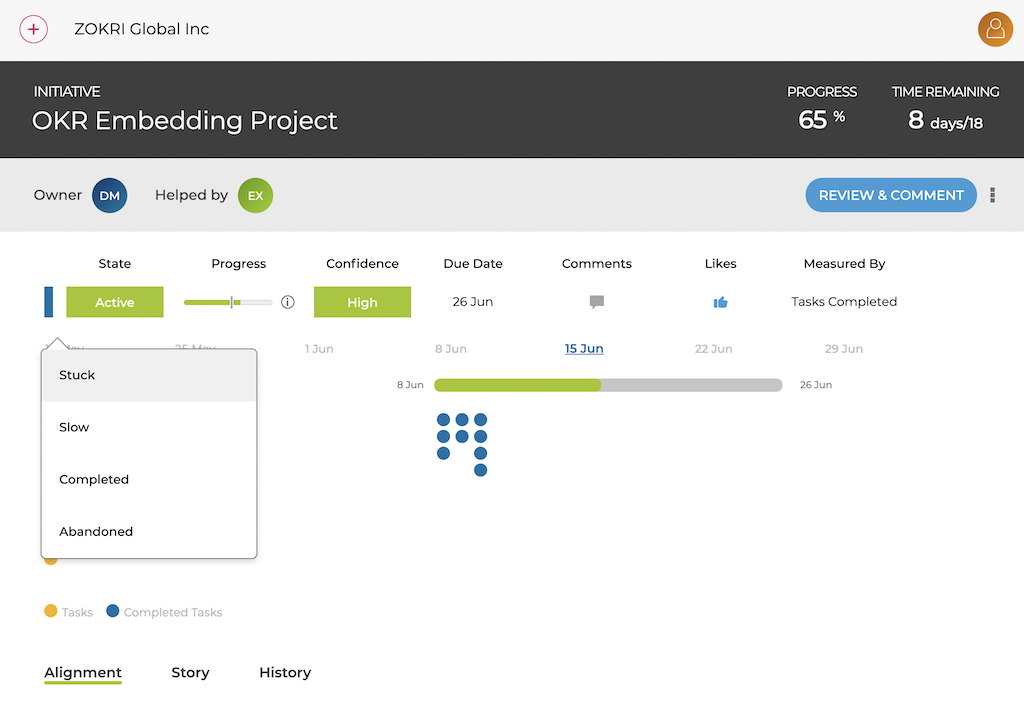Choose Abandoned in the state menu
Screen dimensions: 1024x704
coord(149,532)
